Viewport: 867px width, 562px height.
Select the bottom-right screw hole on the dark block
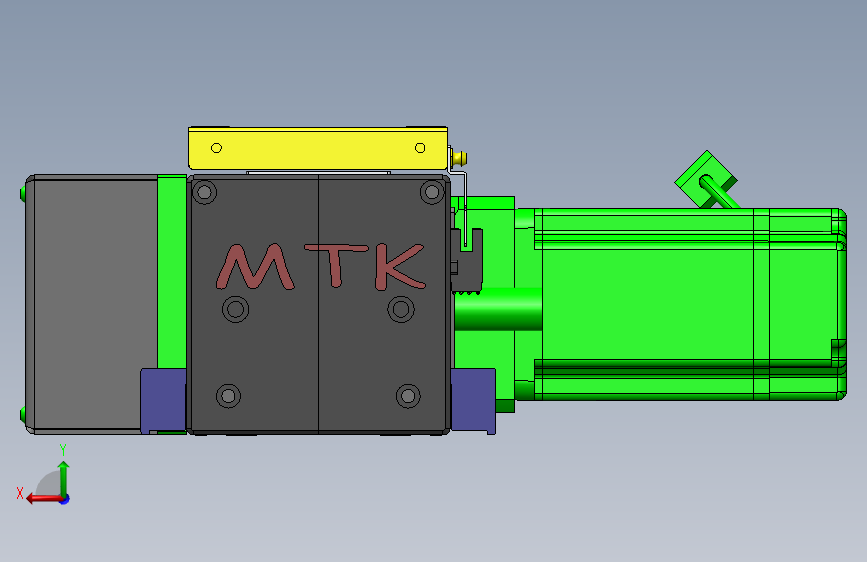coord(408,396)
